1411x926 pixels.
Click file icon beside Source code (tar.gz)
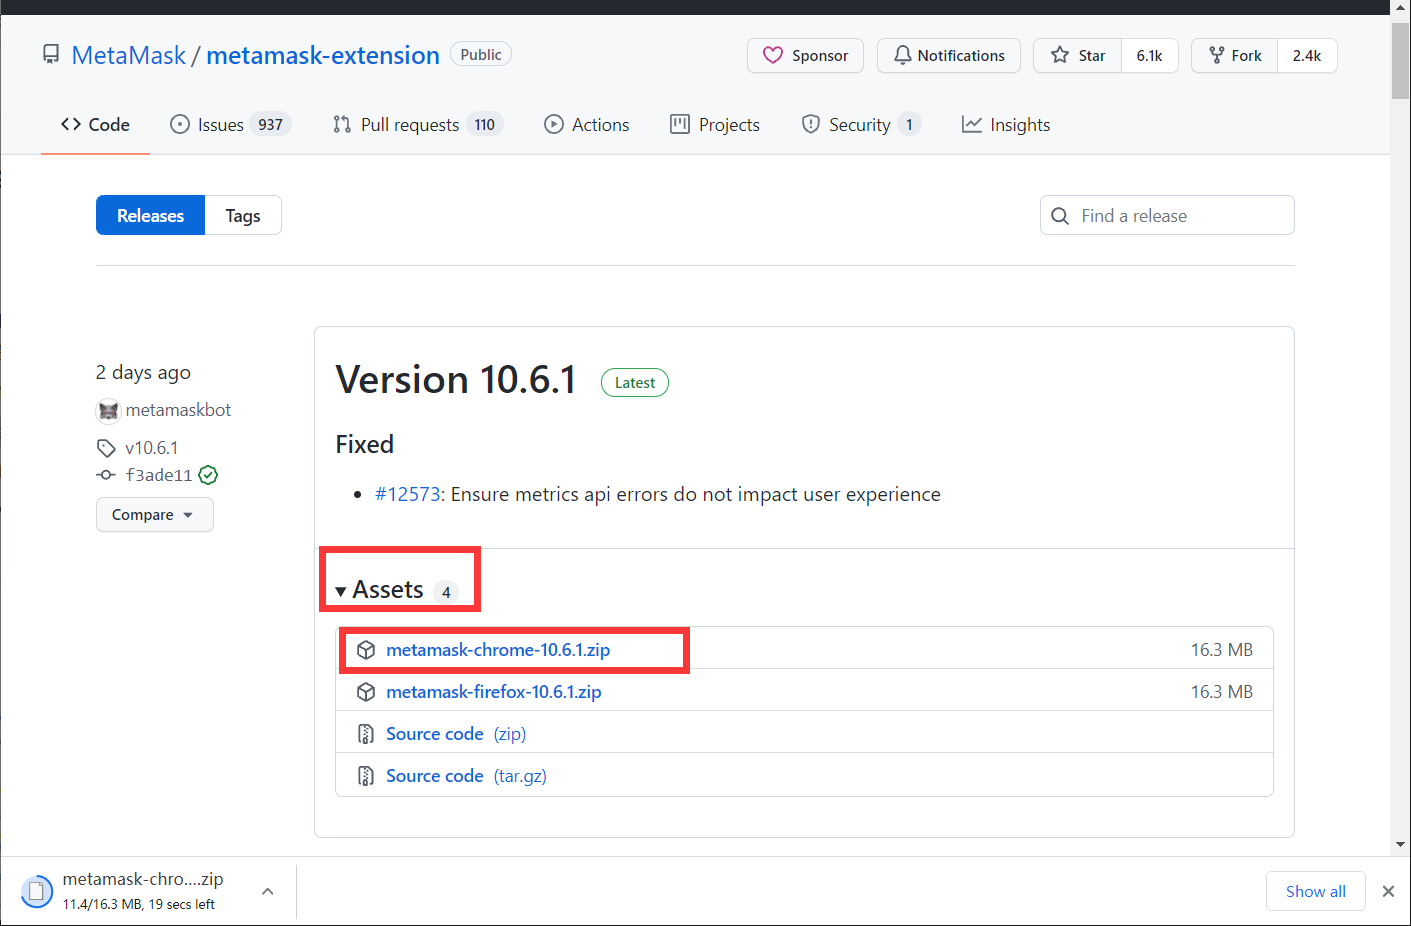click(366, 776)
